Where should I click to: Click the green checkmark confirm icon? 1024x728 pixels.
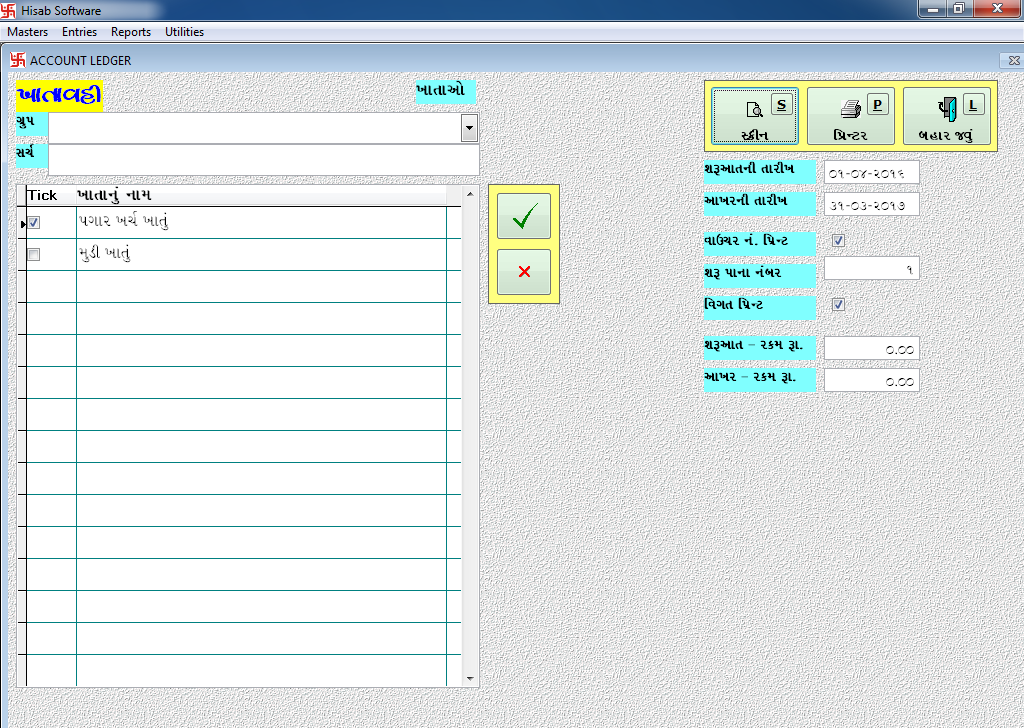[523, 216]
